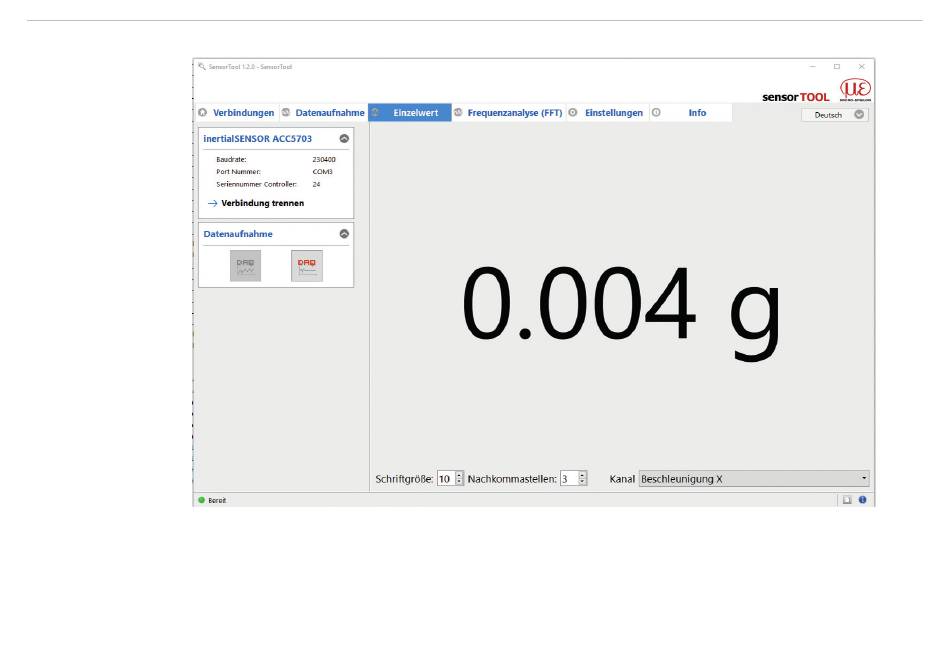Click the Micro-Epsilon logo
950x657 pixels.
(855, 90)
